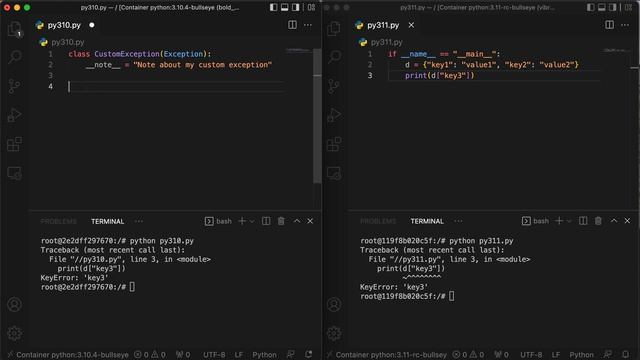Open Extensions in right py311 window
Screen dimensions: 640x360
(x=334, y=144)
